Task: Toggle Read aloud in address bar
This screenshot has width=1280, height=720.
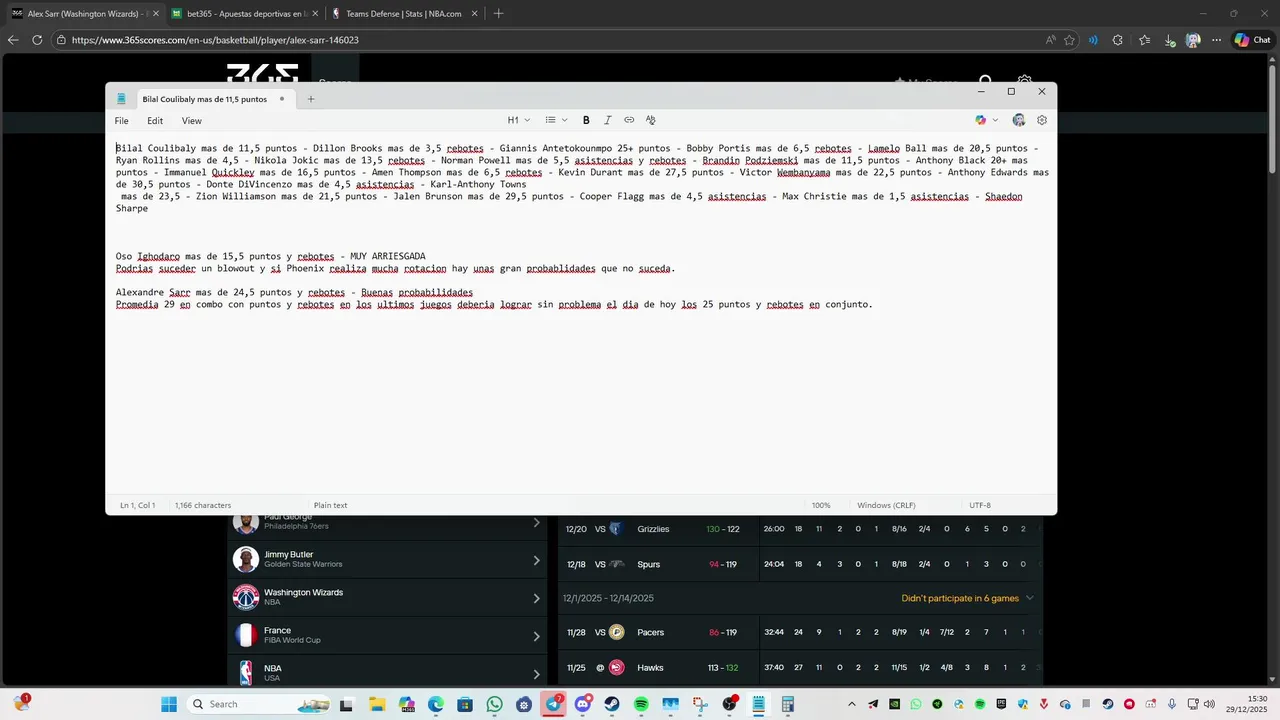Action: pos(1050,40)
